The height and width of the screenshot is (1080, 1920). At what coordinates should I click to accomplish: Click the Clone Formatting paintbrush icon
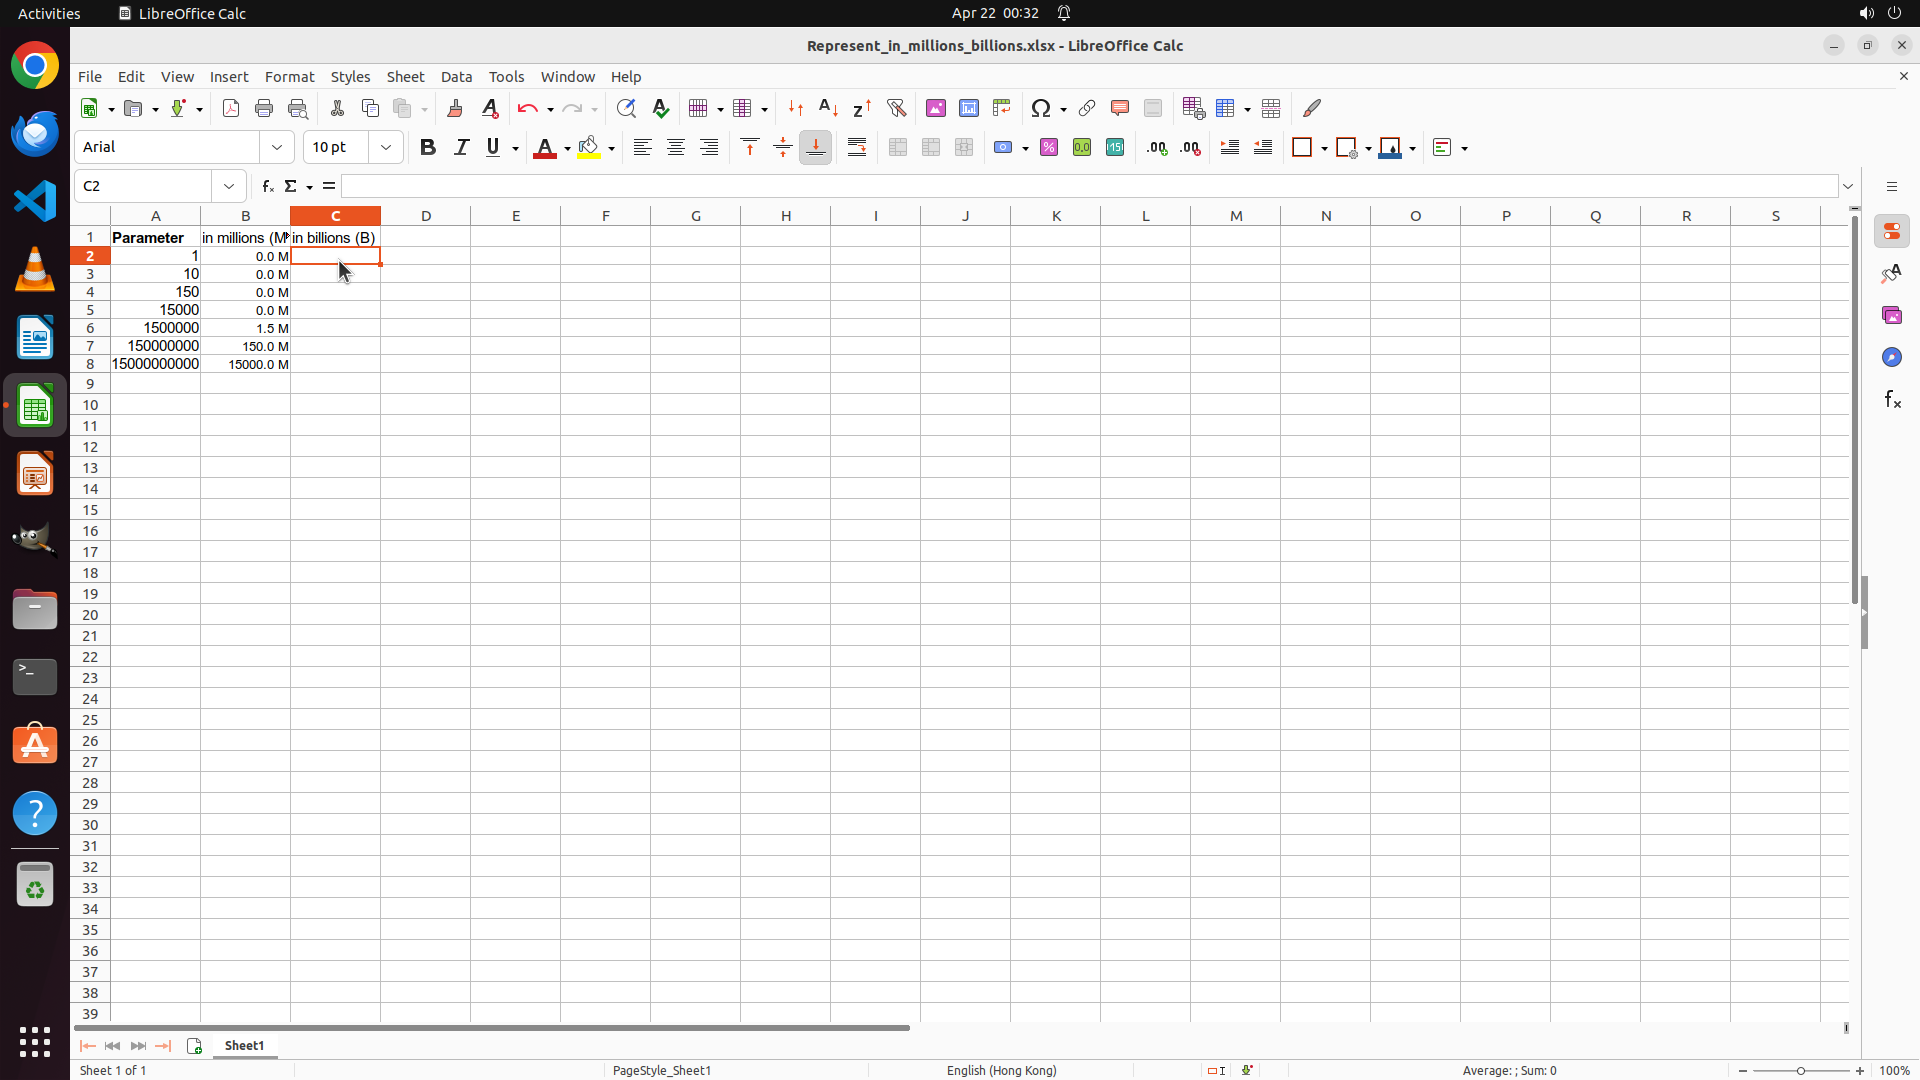click(455, 108)
